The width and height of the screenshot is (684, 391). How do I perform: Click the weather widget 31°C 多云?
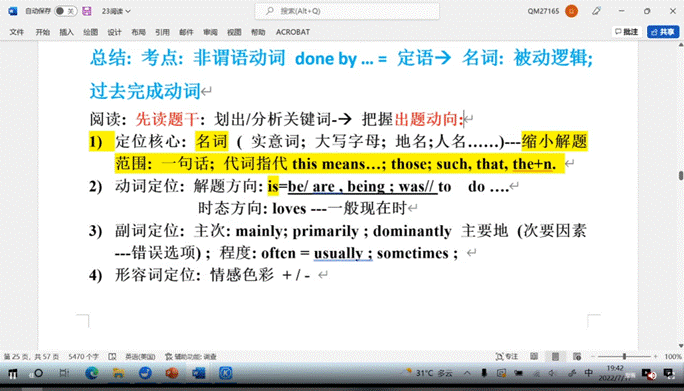[428, 373]
